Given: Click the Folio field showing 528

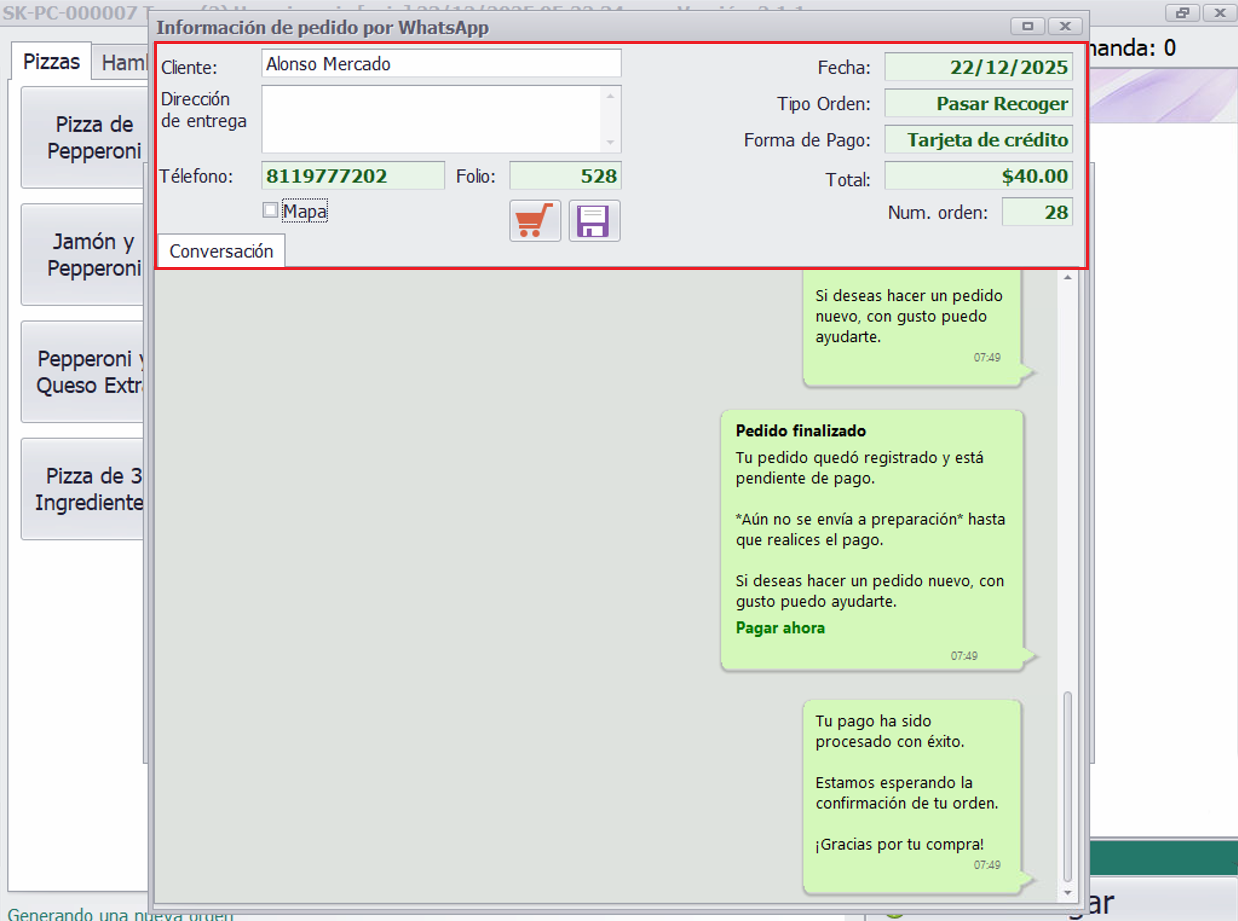Looking at the screenshot, I should 565,176.
